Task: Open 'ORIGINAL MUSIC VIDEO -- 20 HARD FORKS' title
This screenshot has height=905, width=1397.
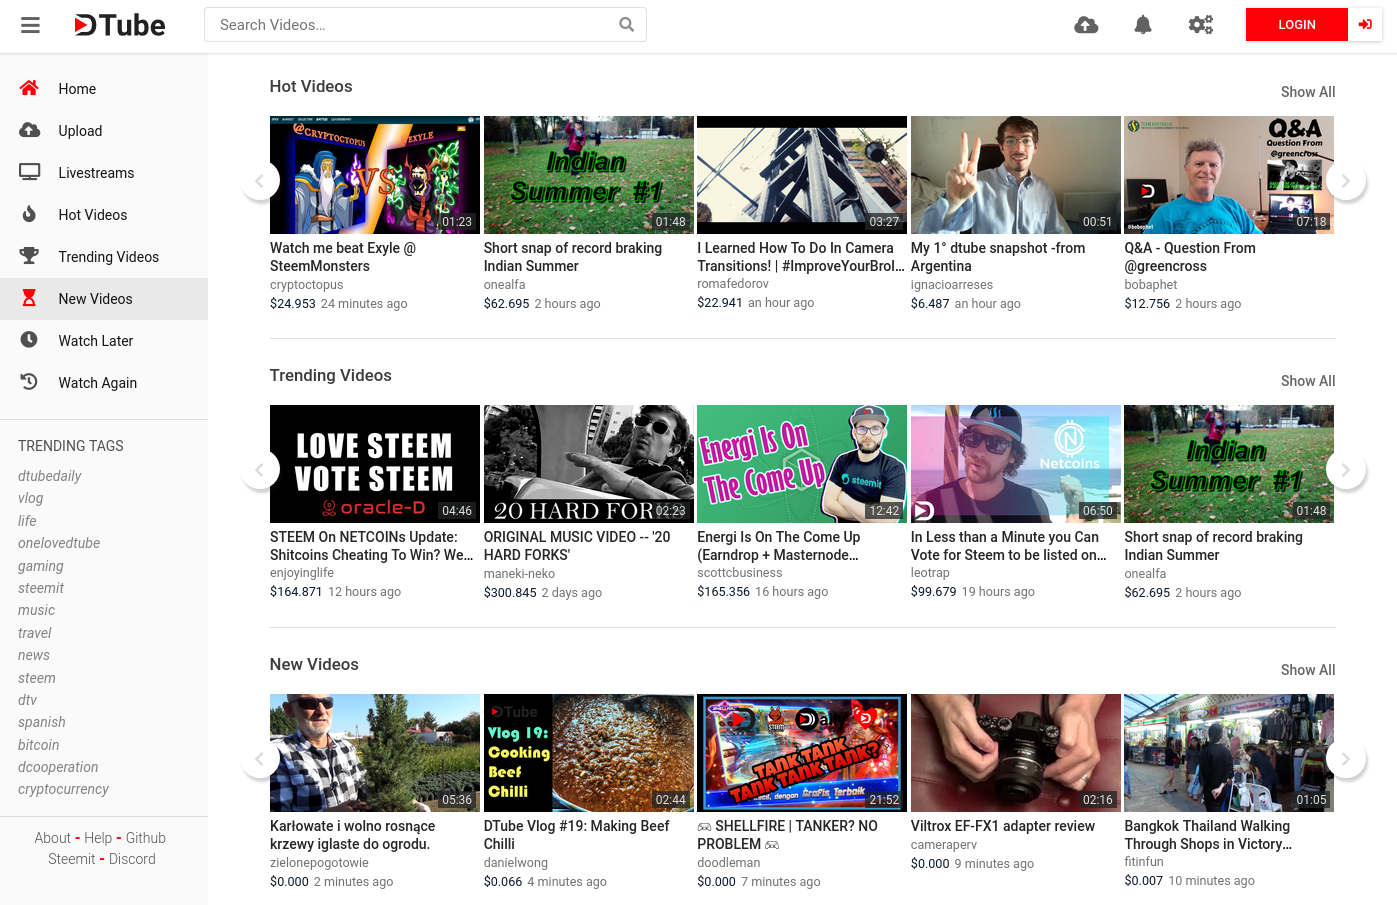Action: [x=577, y=546]
